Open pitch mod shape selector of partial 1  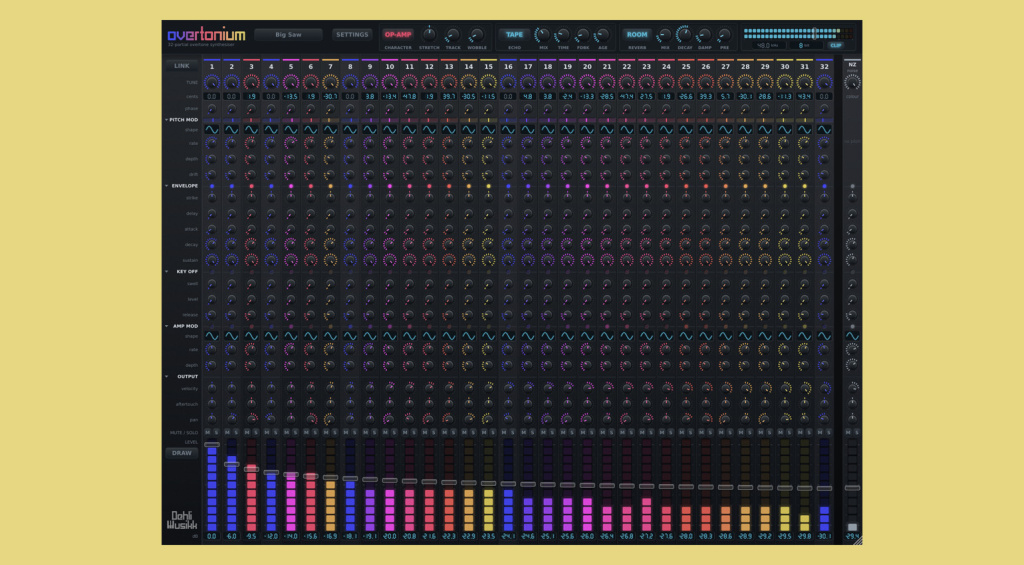[212, 130]
